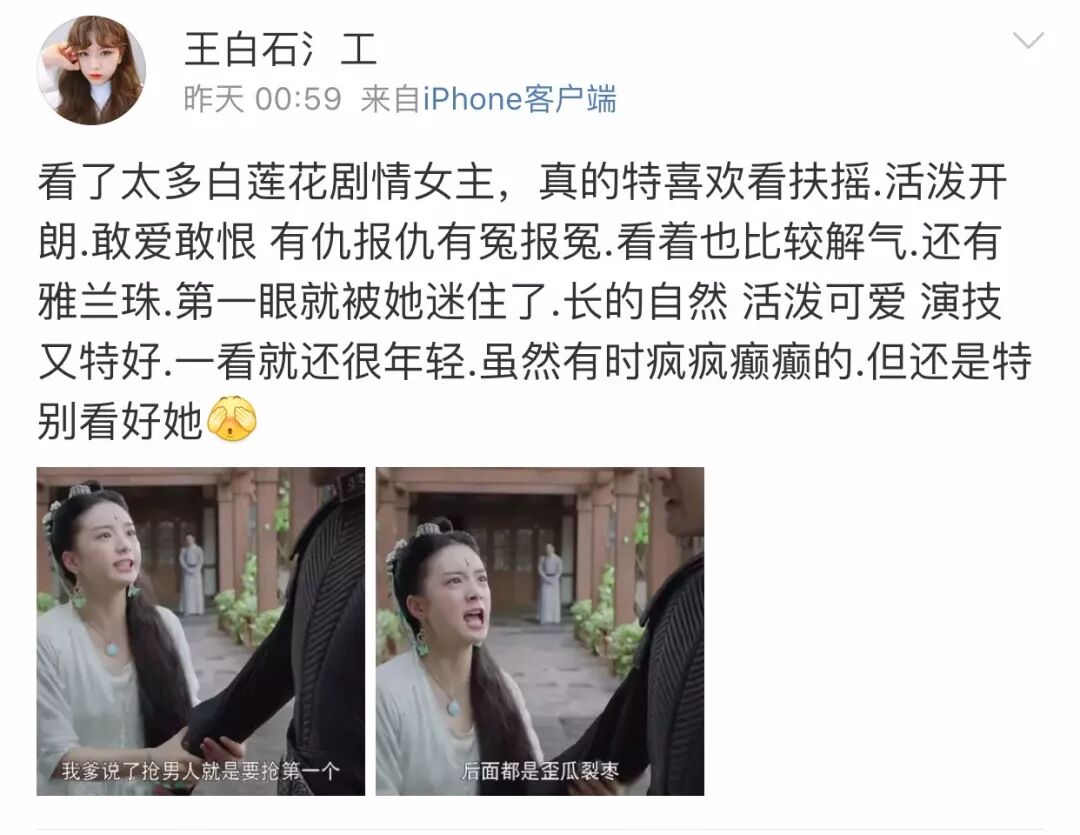
Task: Open the poster's profile avatar
Action: click(91, 70)
